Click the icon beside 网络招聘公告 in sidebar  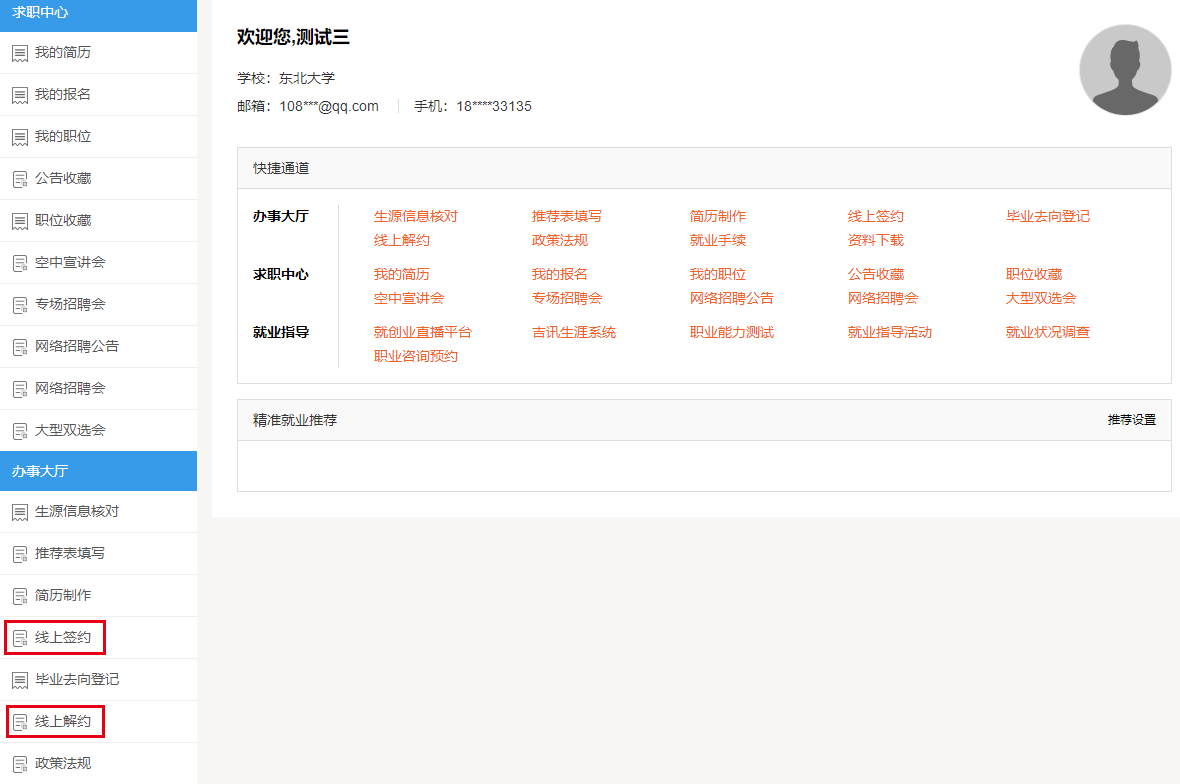pyautogui.click(x=19, y=347)
